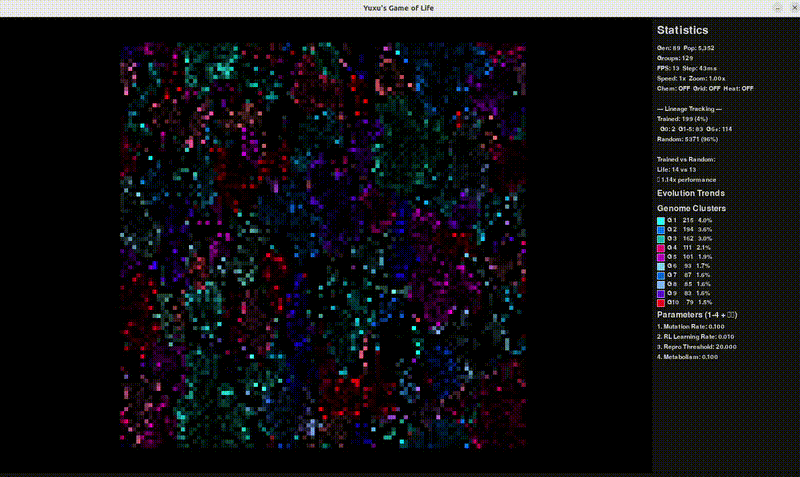Minimize the Game of Life window
This screenshot has height=477, width=800.
pos(778,8)
